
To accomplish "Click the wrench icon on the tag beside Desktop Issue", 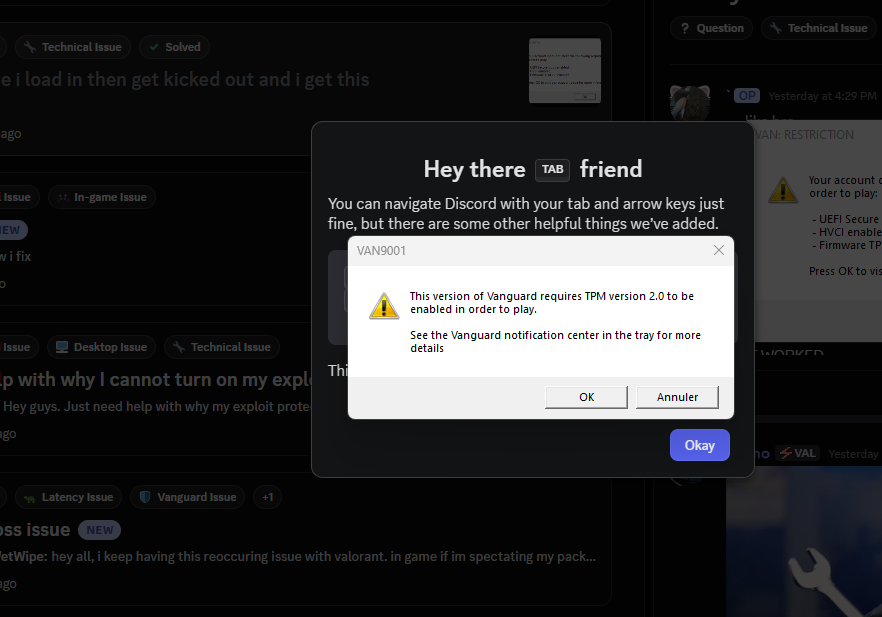I will [179, 347].
